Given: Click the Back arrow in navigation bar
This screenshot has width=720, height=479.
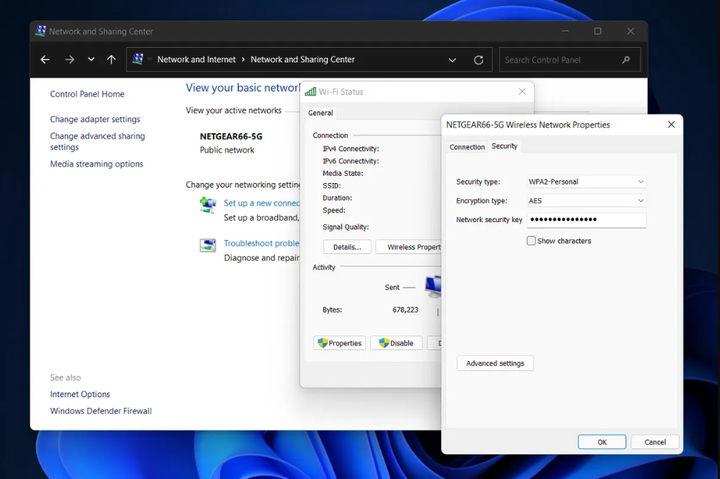Looking at the screenshot, I should (x=45, y=60).
